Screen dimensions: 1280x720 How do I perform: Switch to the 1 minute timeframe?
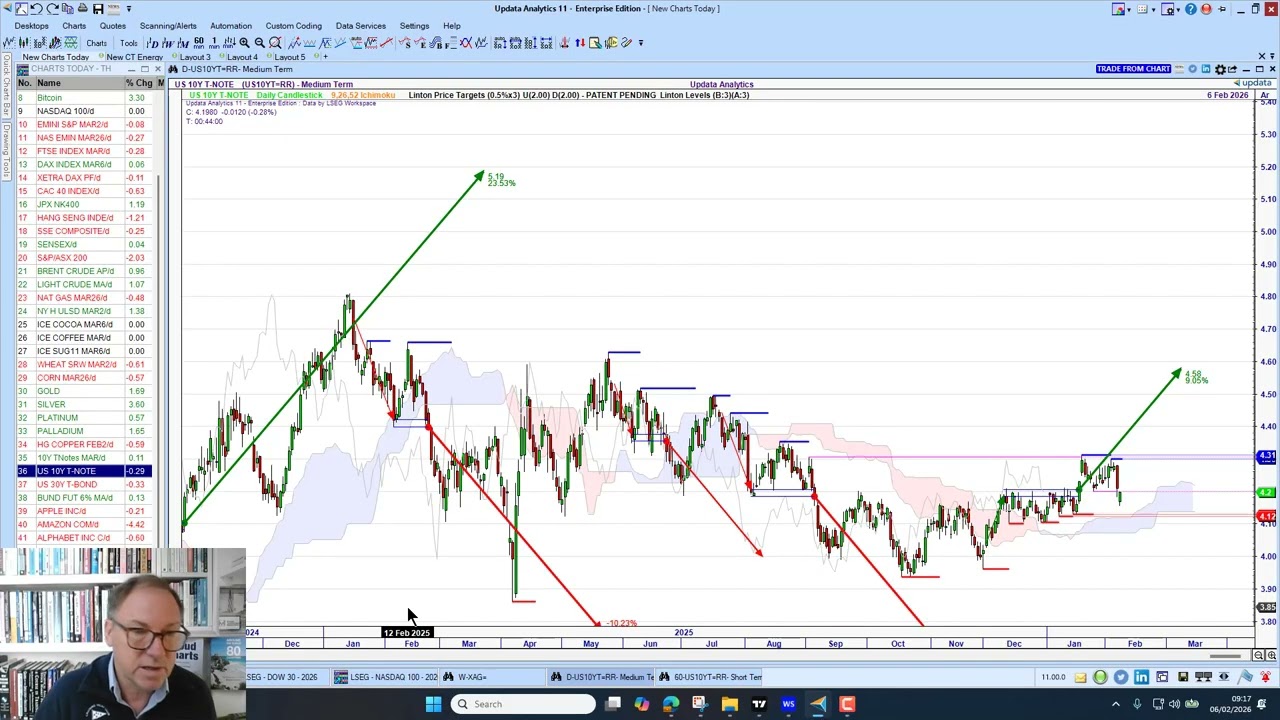click(x=214, y=43)
